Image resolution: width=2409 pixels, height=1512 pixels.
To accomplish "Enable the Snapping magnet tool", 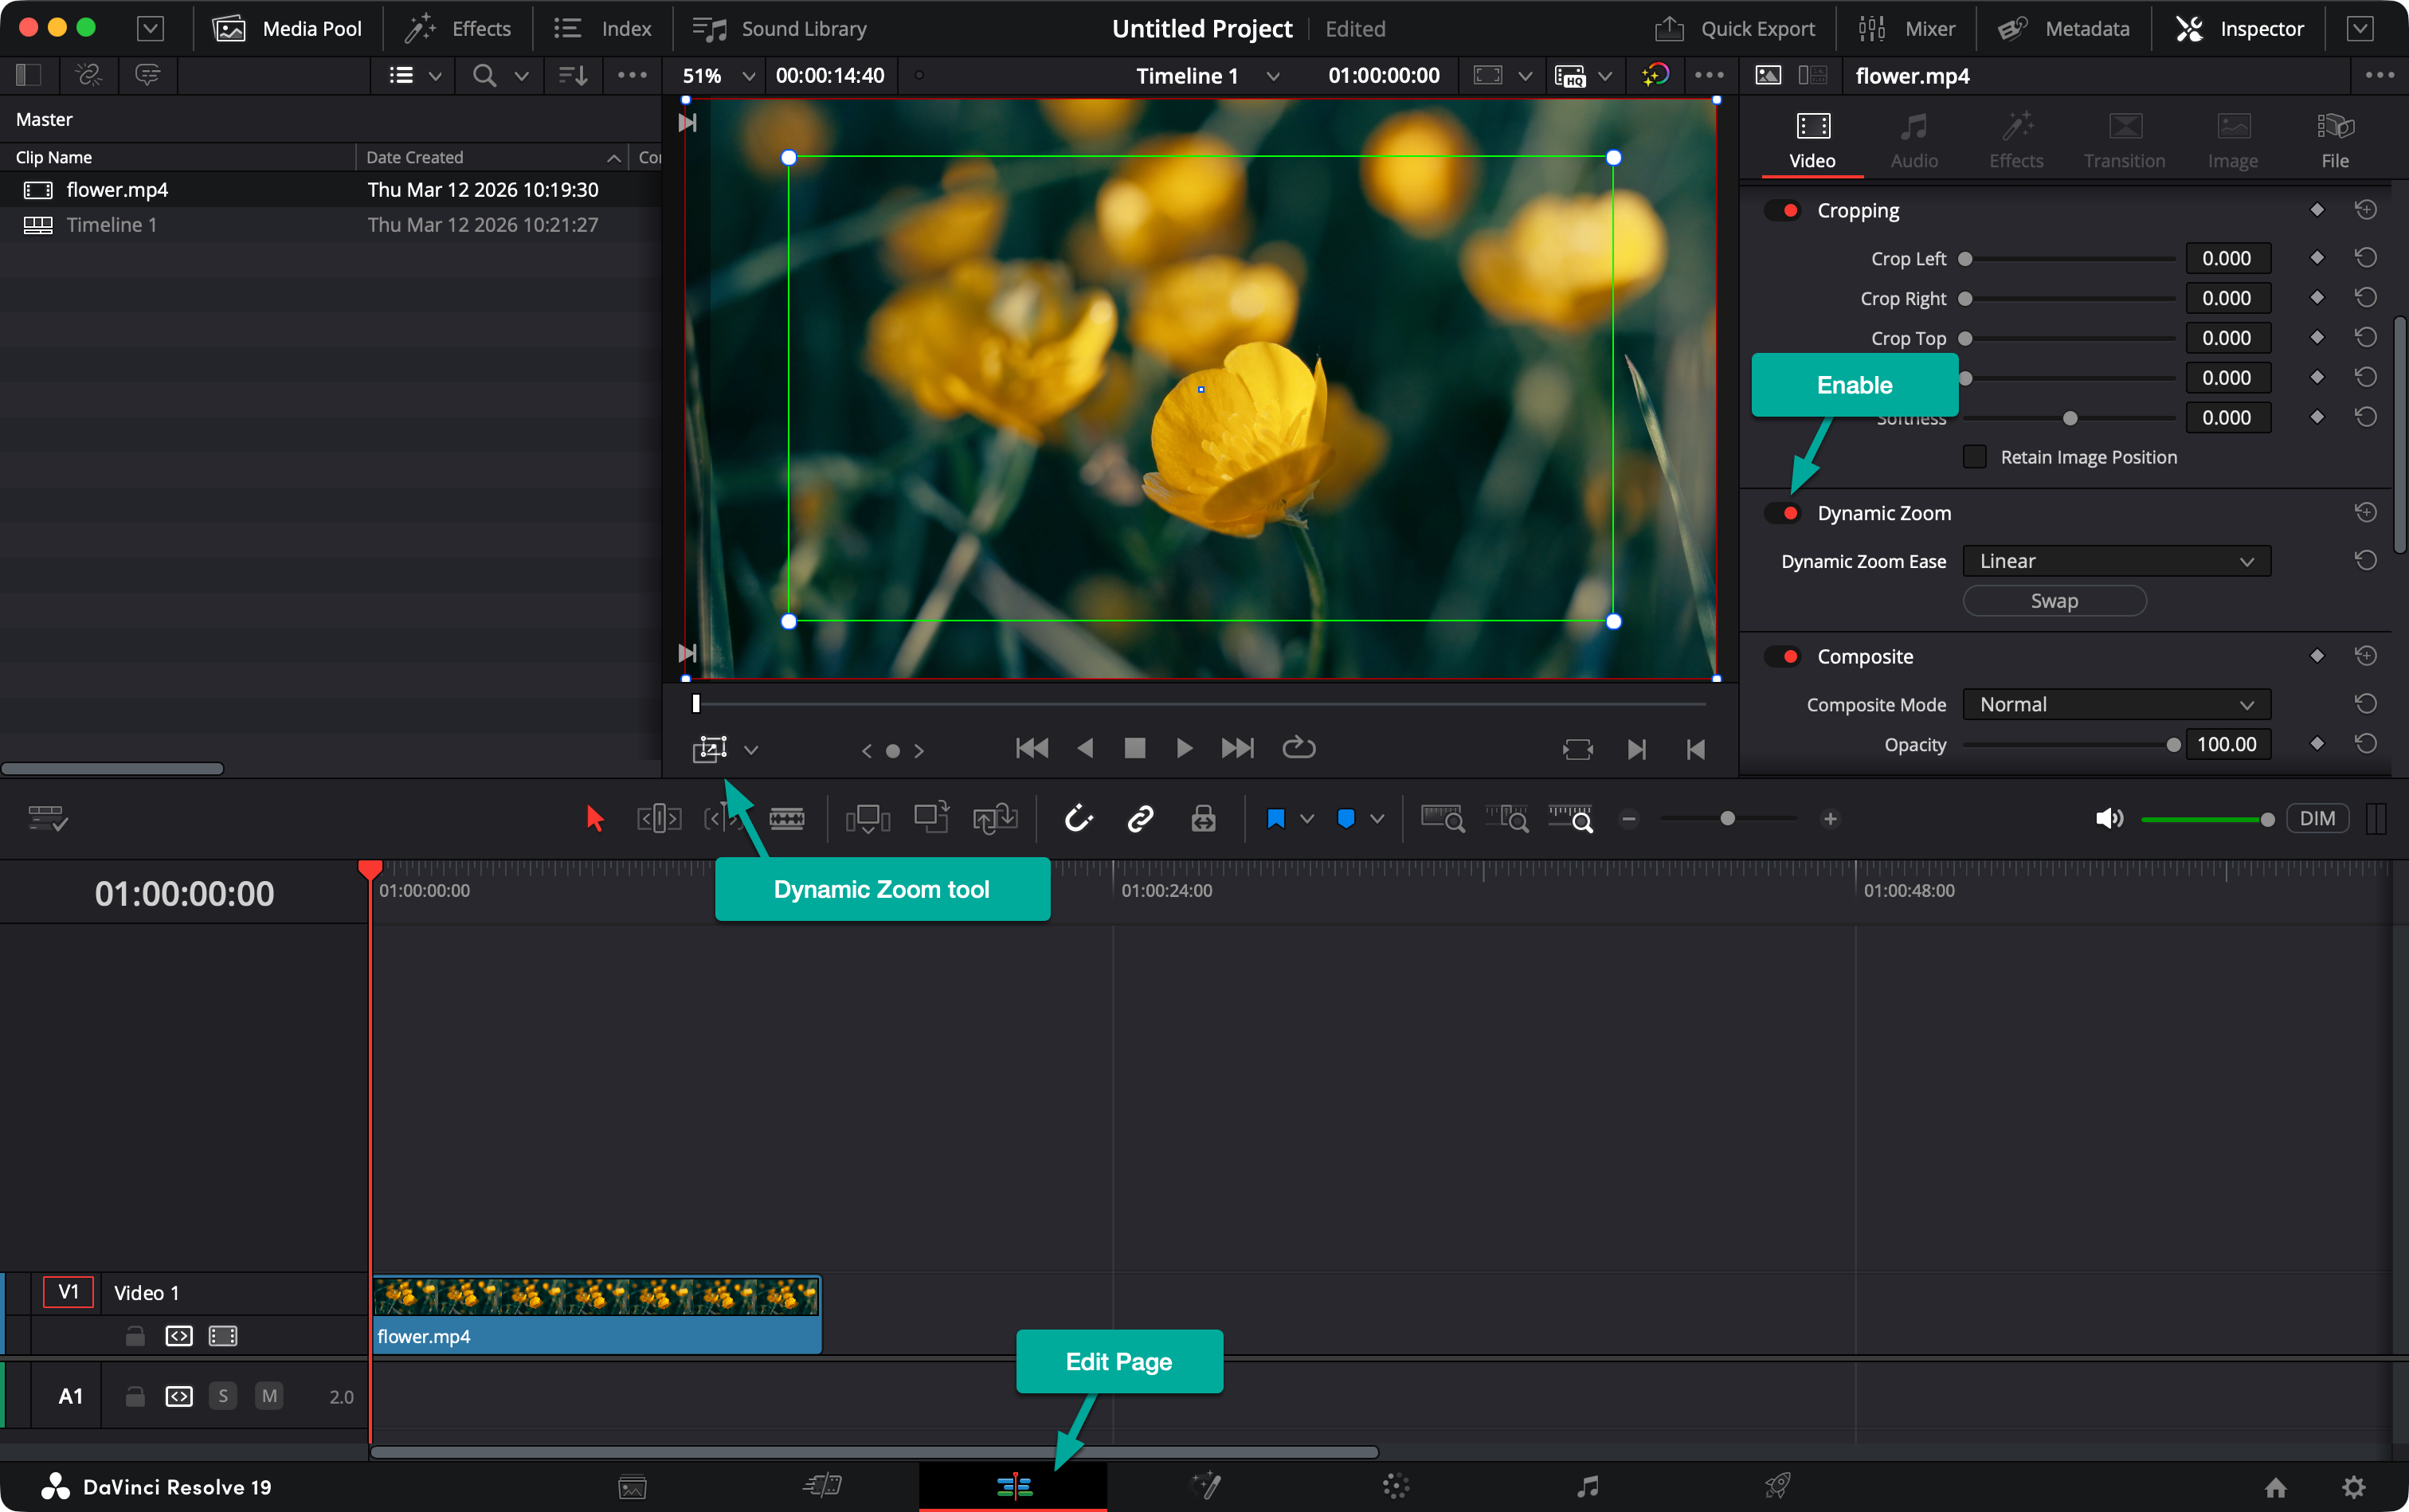I will [x=1078, y=818].
